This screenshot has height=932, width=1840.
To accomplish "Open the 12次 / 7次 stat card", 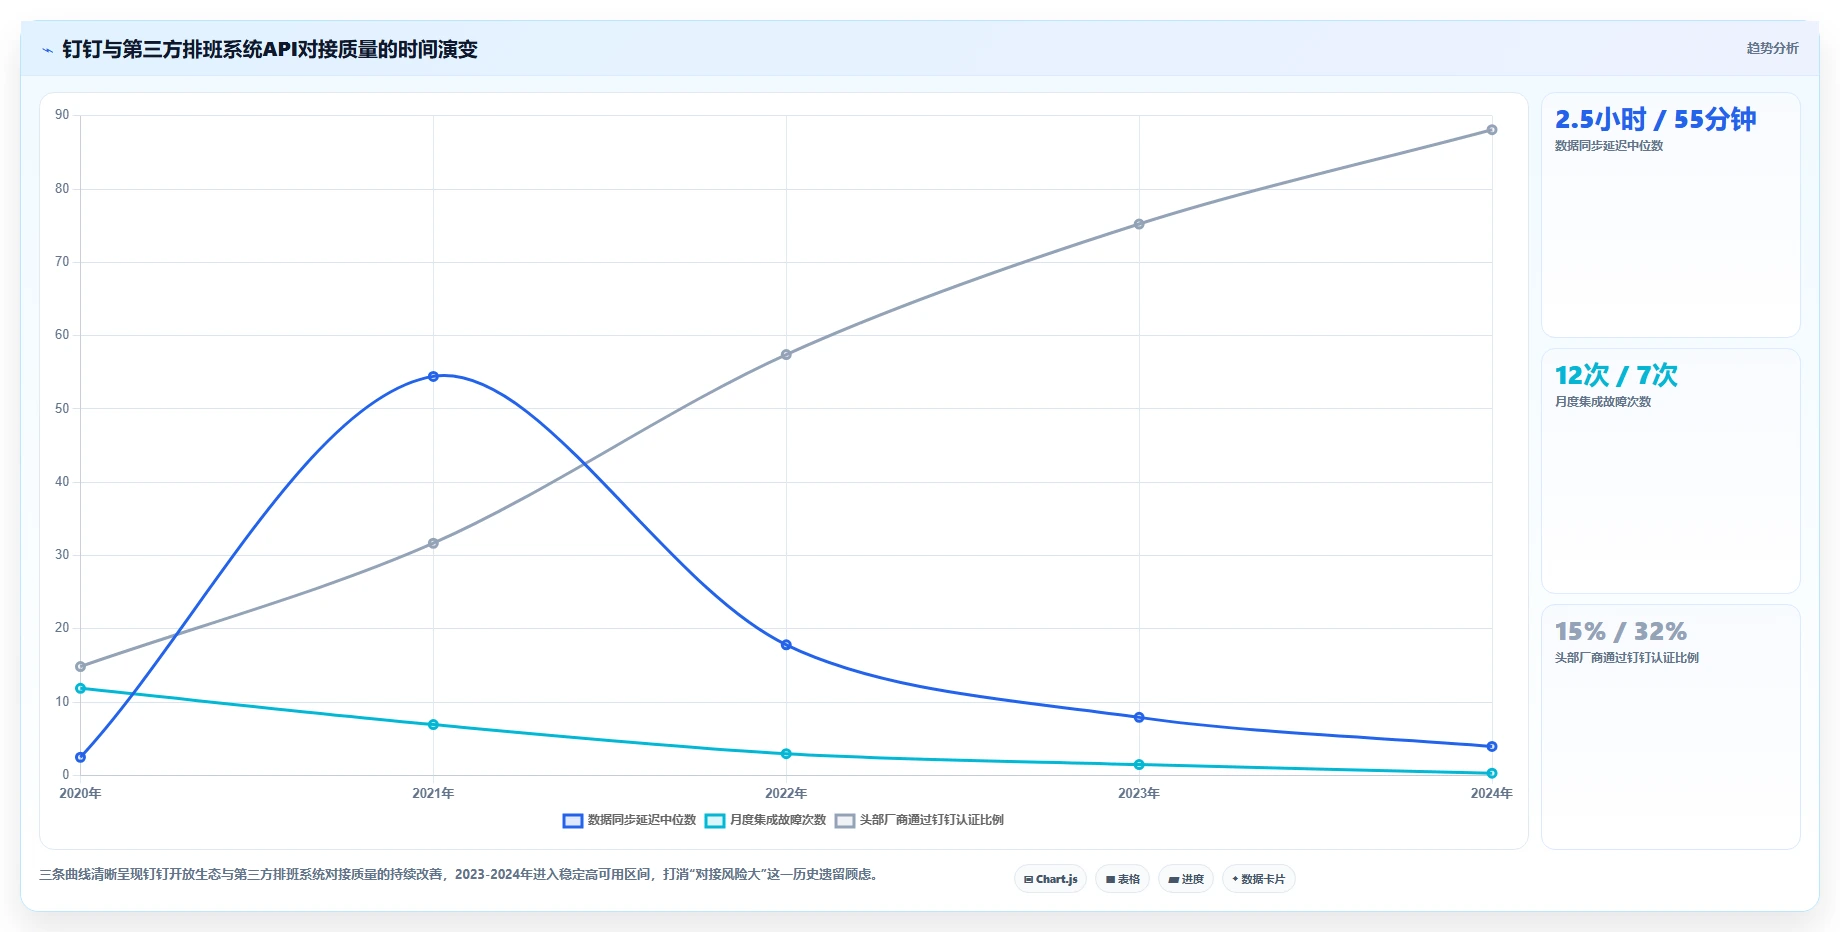I will (1670, 471).
